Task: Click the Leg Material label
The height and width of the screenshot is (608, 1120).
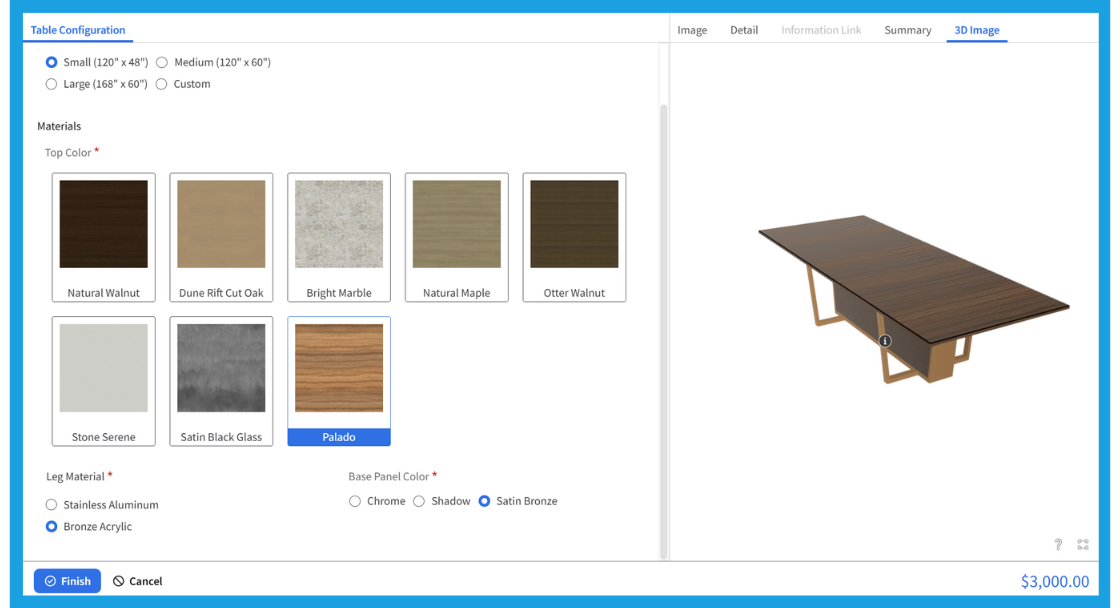Action: [75, 477]
